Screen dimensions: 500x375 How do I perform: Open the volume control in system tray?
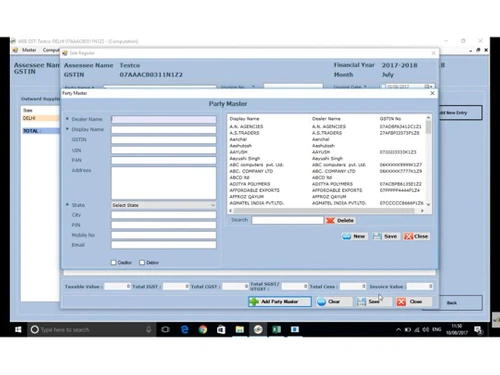(426, 330)
